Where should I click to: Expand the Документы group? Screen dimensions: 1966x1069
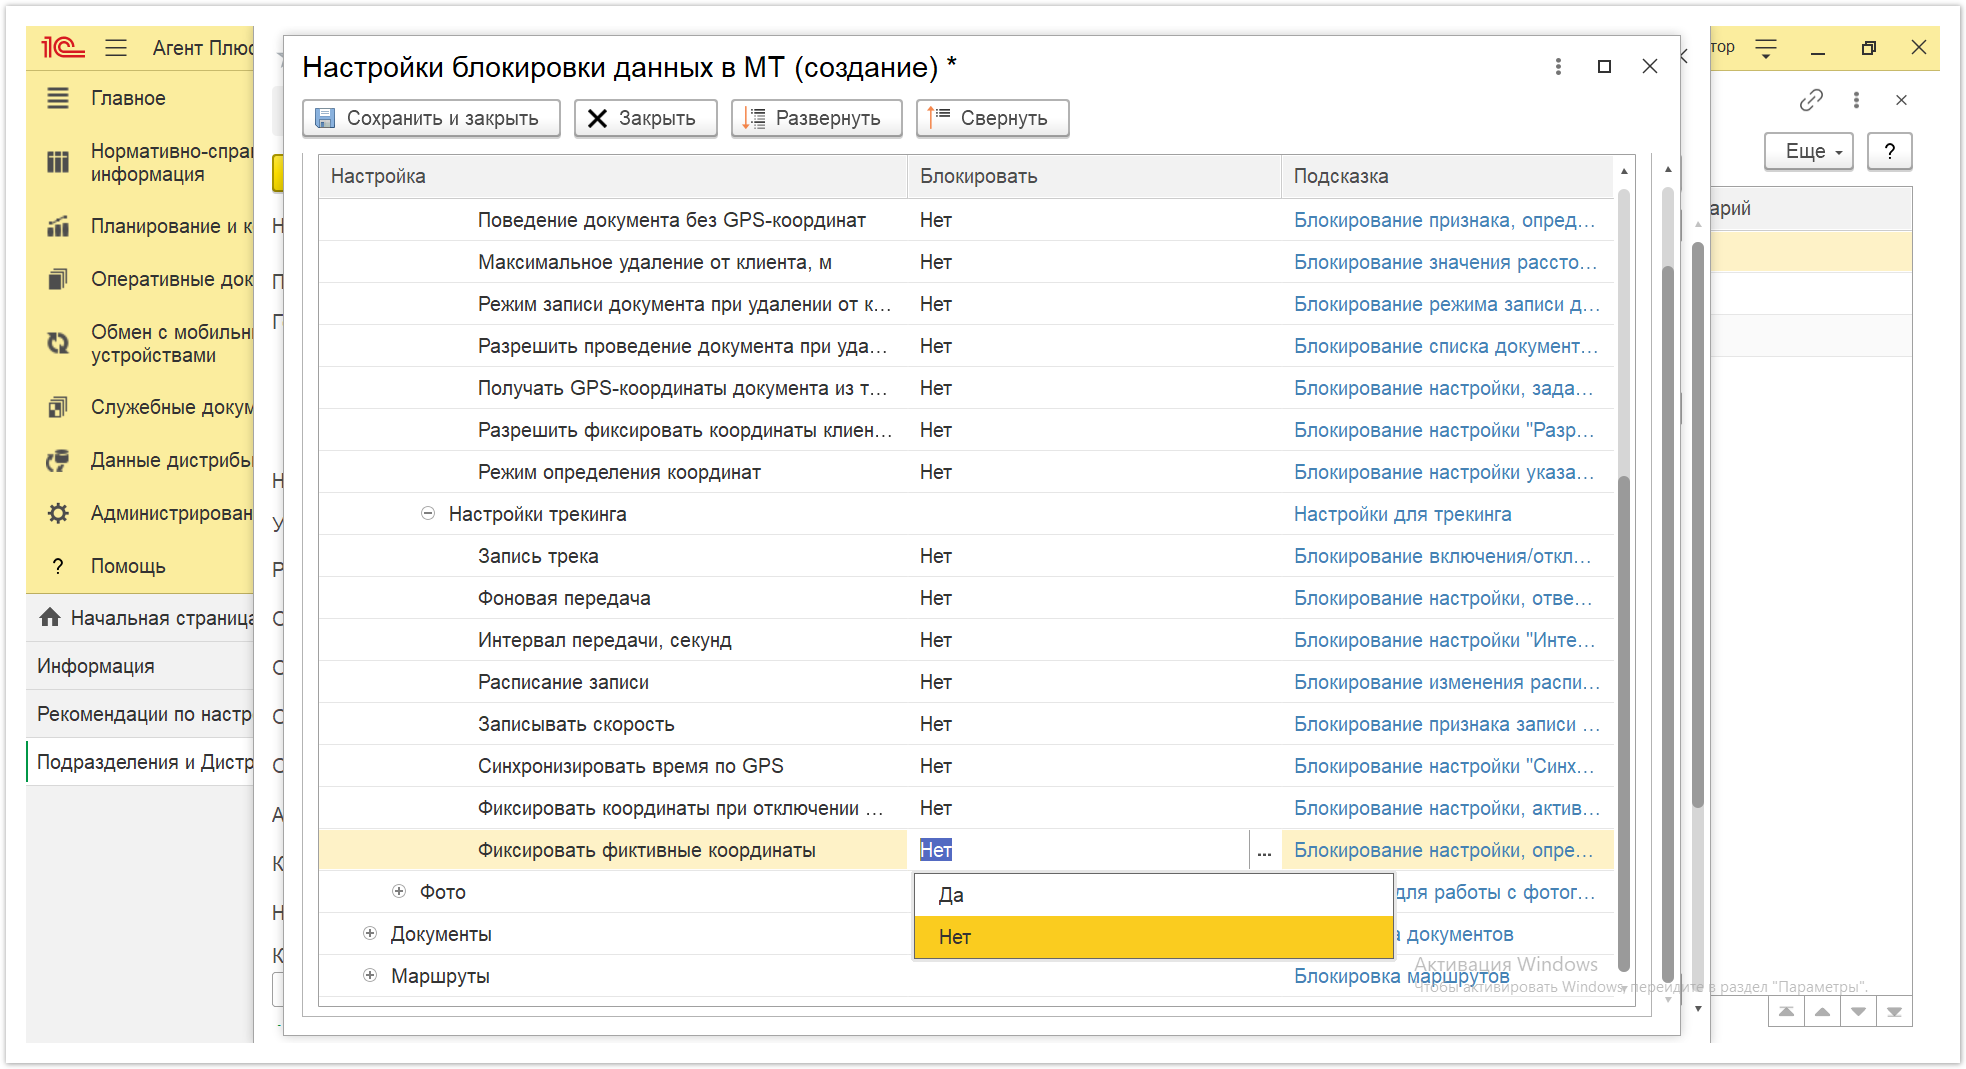pos(370,934)
